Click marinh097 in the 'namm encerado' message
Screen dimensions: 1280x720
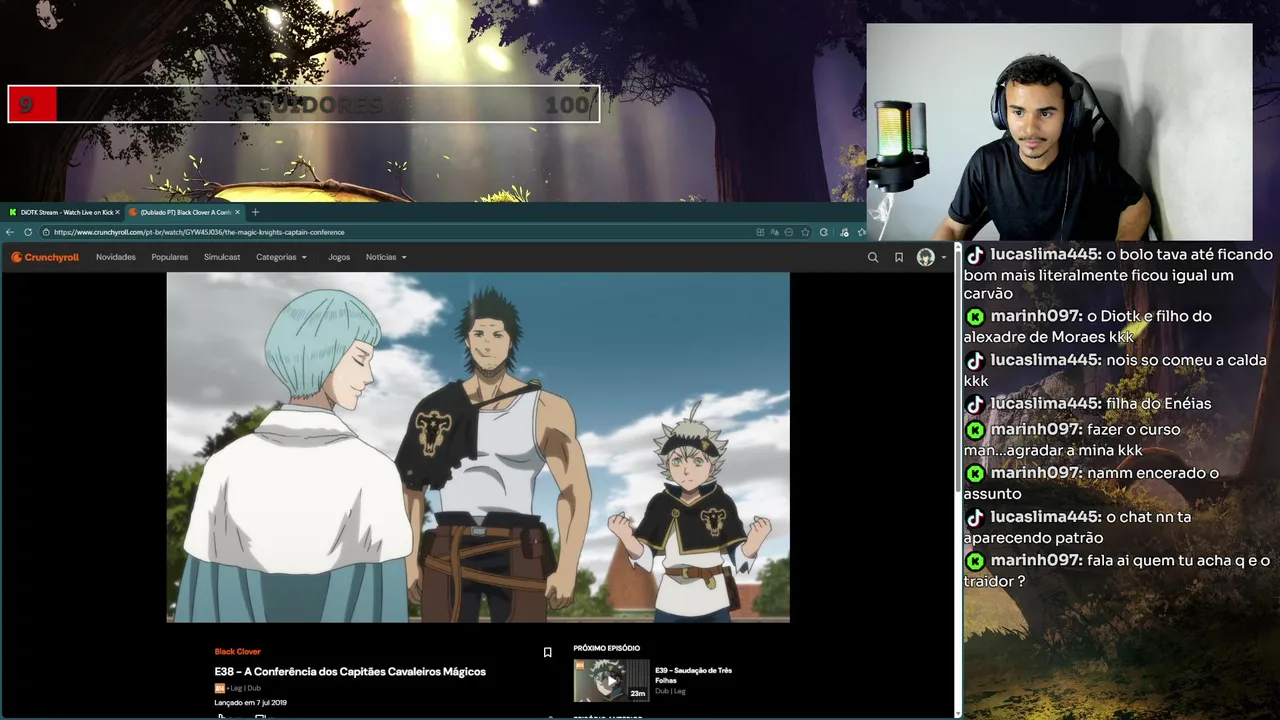click(x=1037, y=473)
